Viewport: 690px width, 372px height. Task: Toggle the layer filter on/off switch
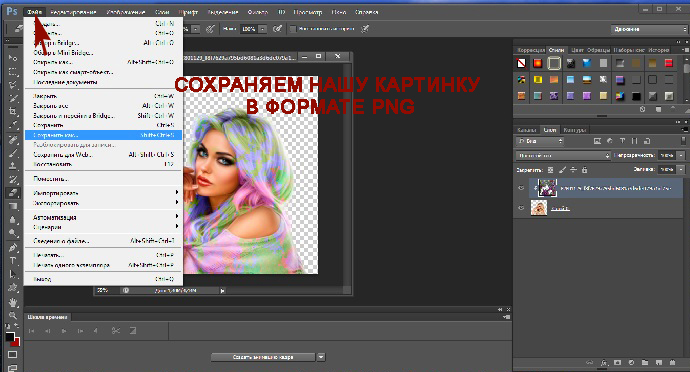683,141
